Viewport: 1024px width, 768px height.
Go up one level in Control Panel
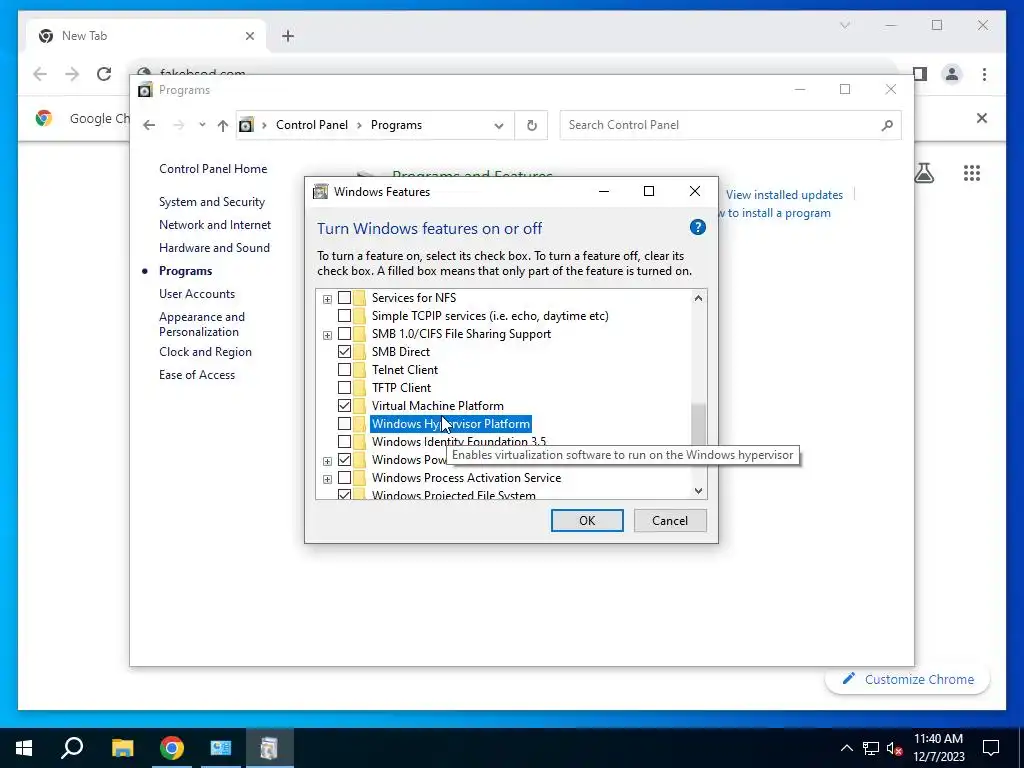pyautogui.click(x=223, y=125)
